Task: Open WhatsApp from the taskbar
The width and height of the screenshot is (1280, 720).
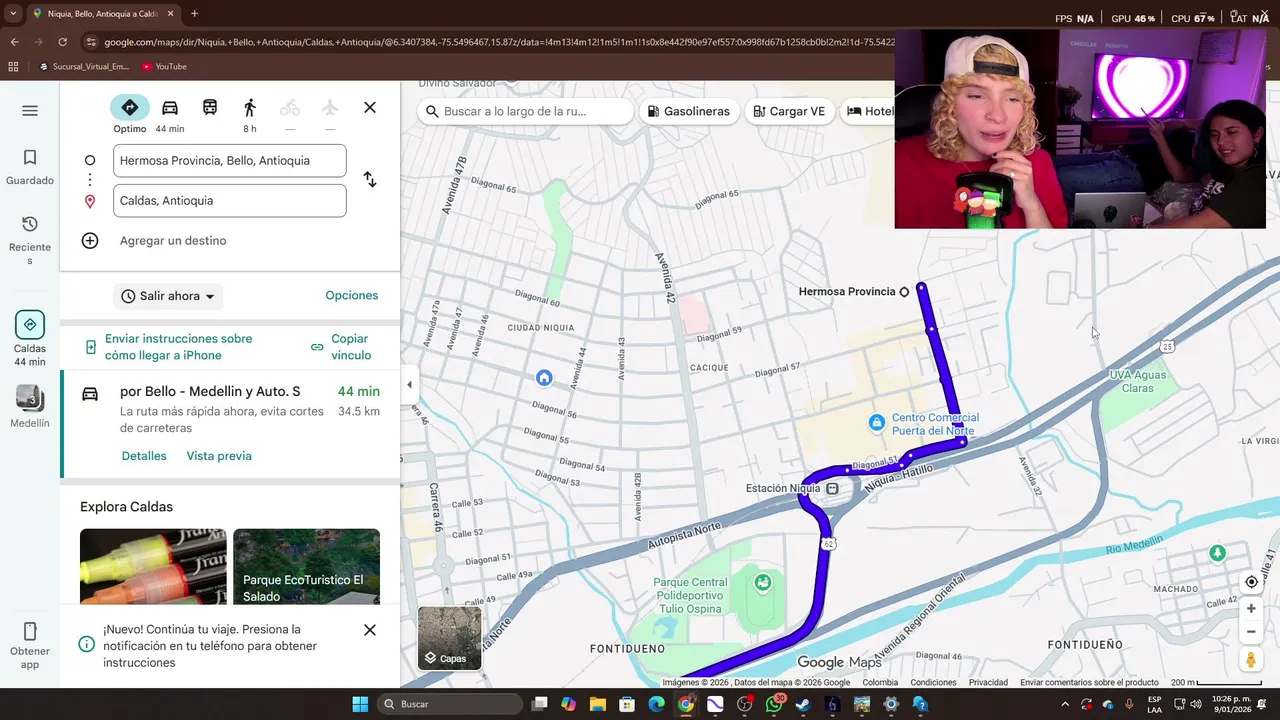Action: pos(774,704)
